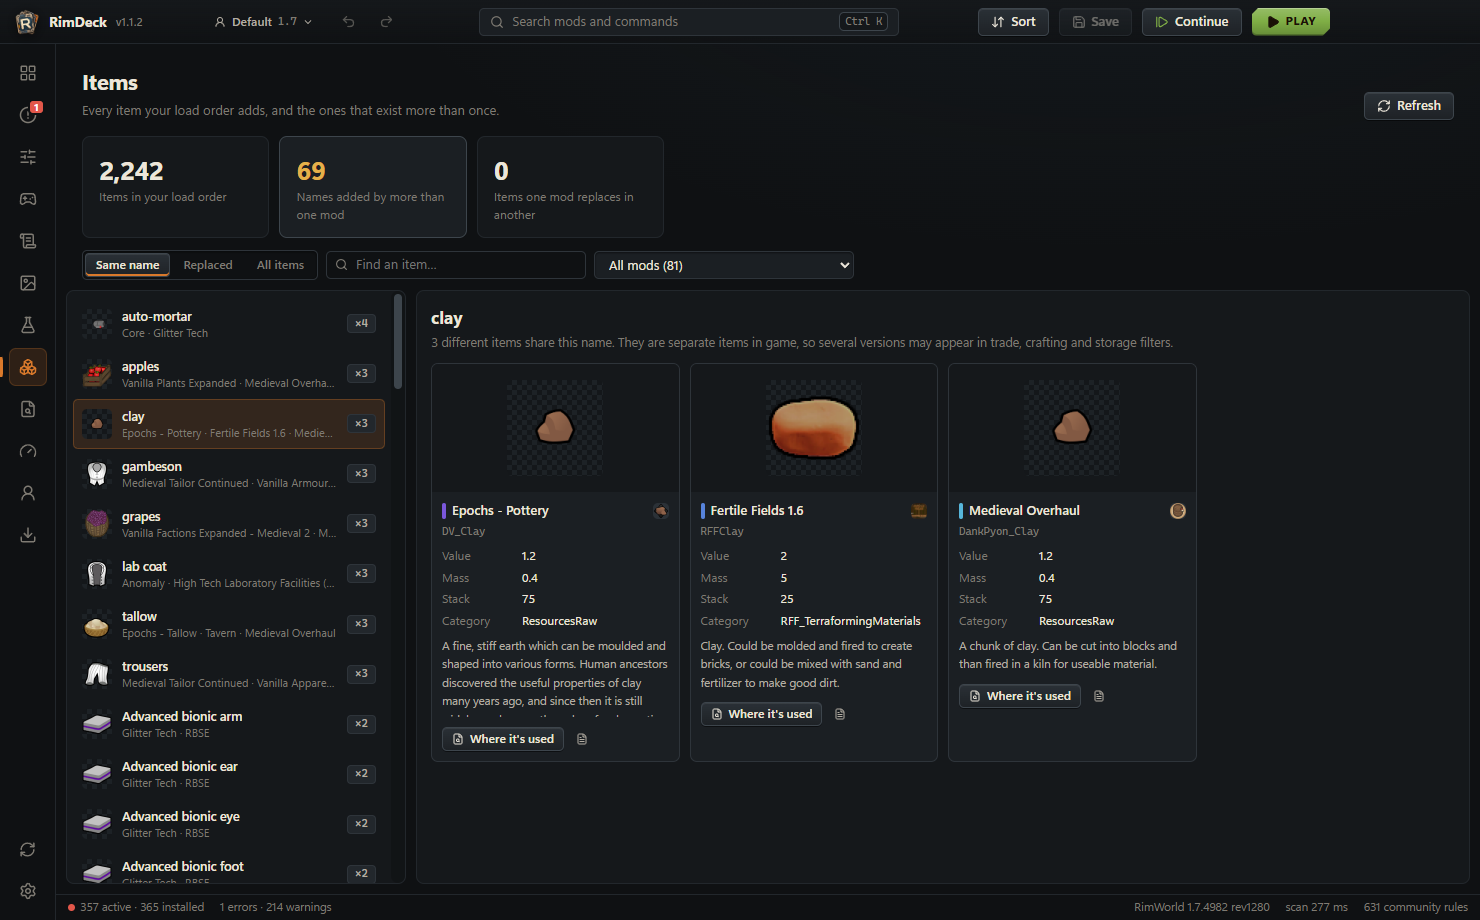Open the All mods (81) filter dropdown

(x=724, y=265)
